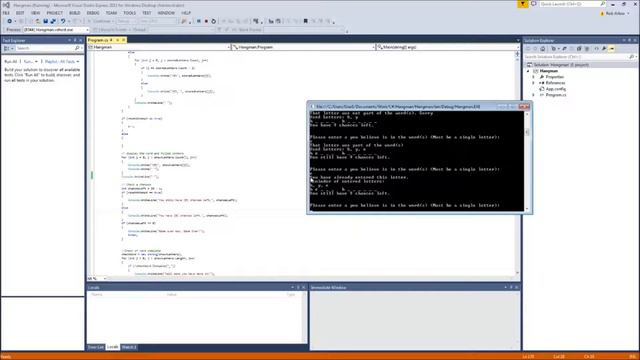Open the BUILD menu

(74, 13)
